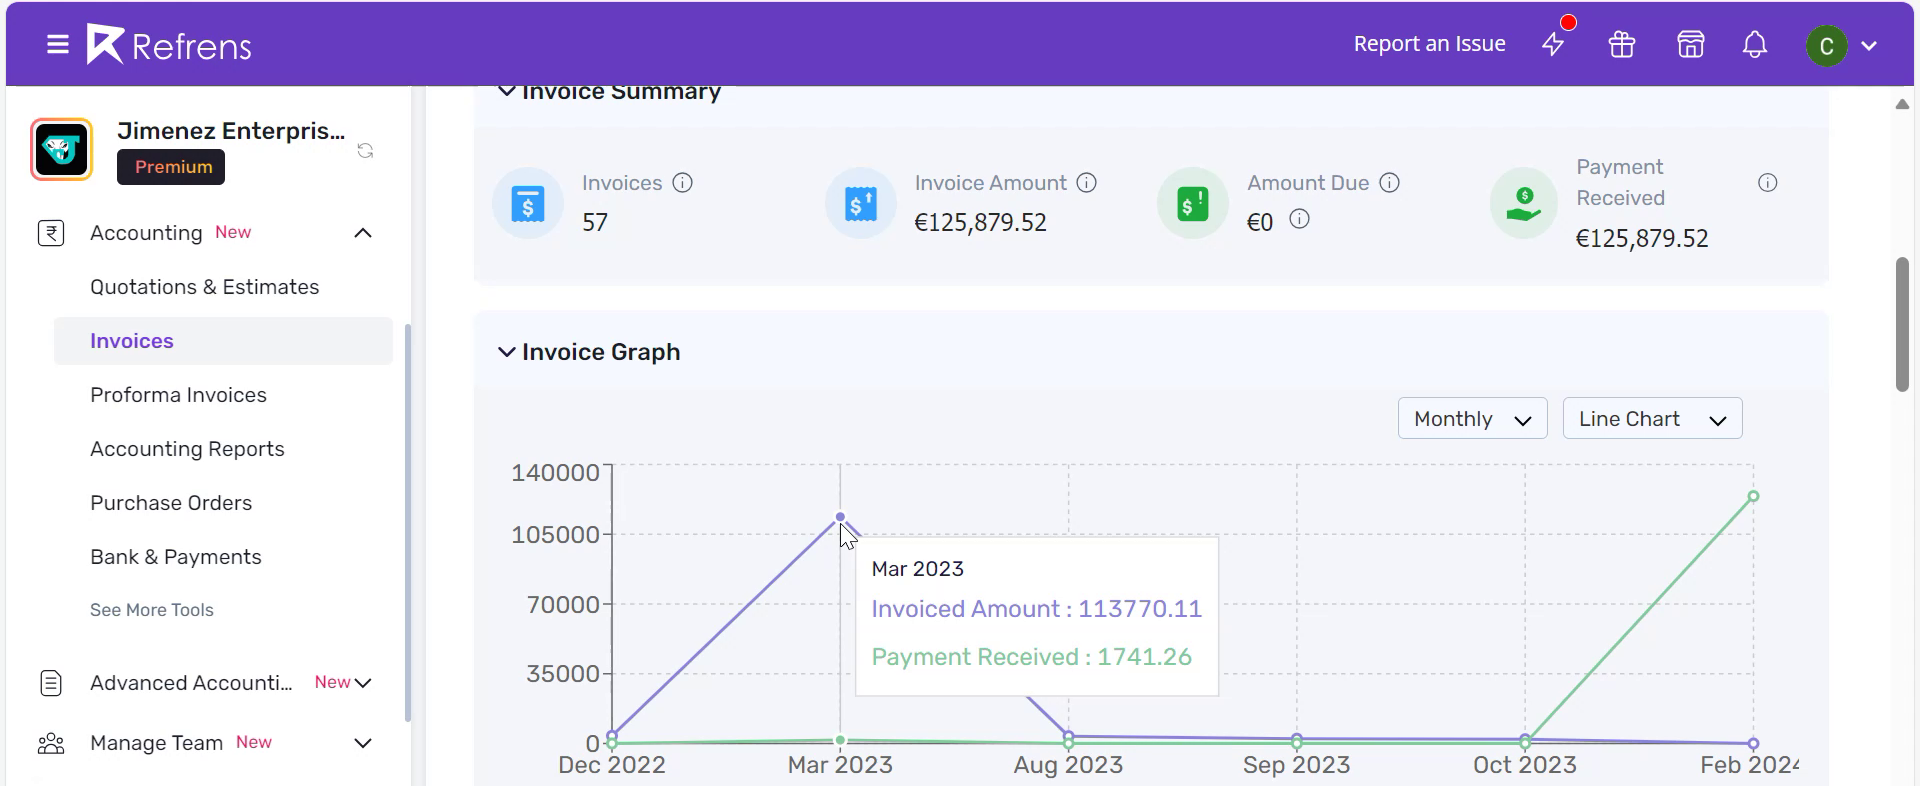The image size is (1920, 786).
Task: Click See More Tools
Action: pyautogui.click(x=152, y=610)
